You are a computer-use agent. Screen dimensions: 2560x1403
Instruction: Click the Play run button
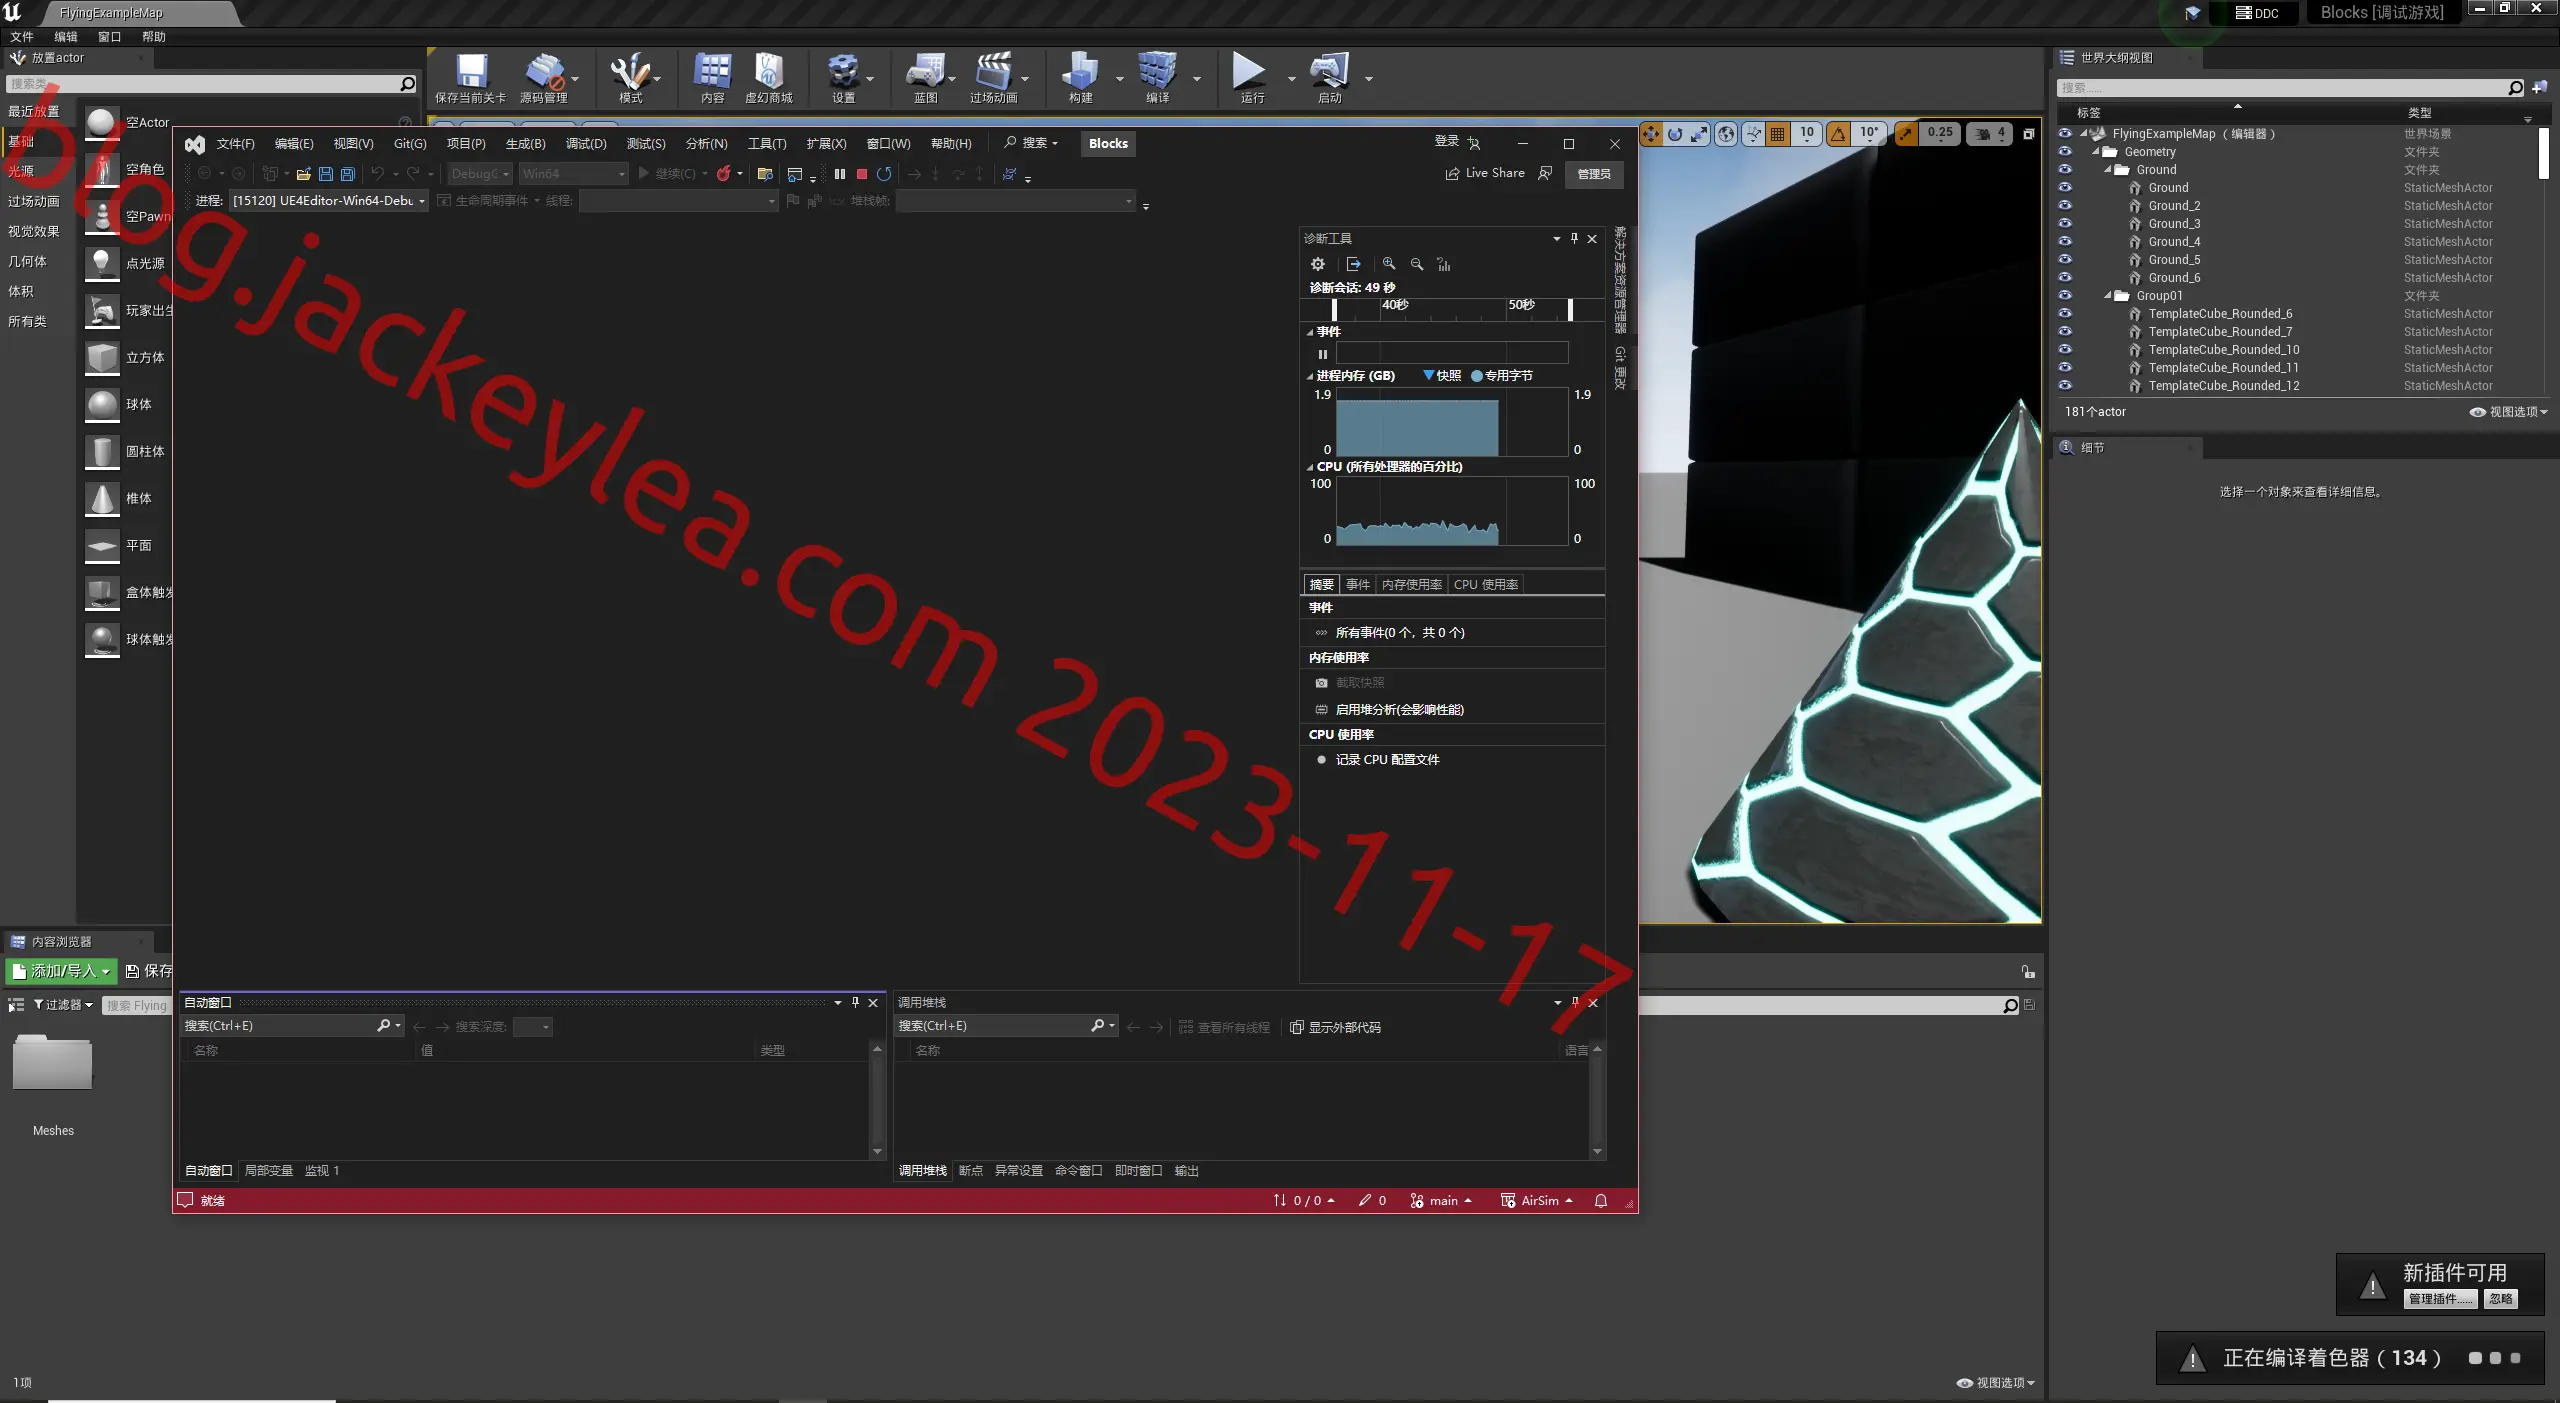pos(1249,71)
